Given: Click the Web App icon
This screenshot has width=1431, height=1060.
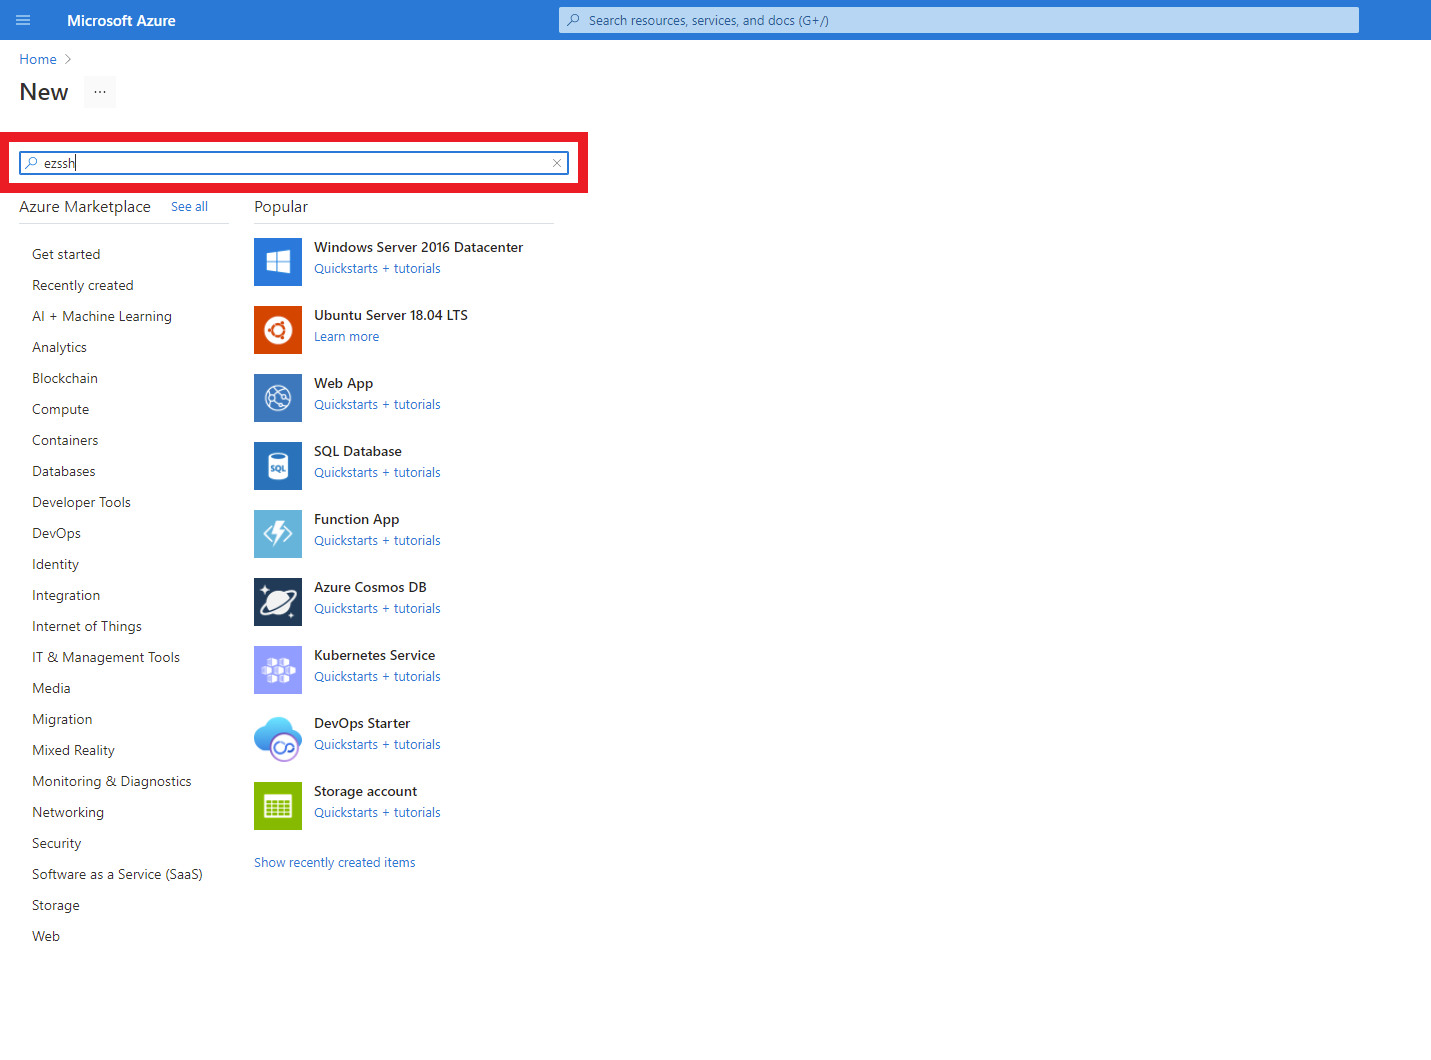Looking at the screenshot, I should pos(278,398).
